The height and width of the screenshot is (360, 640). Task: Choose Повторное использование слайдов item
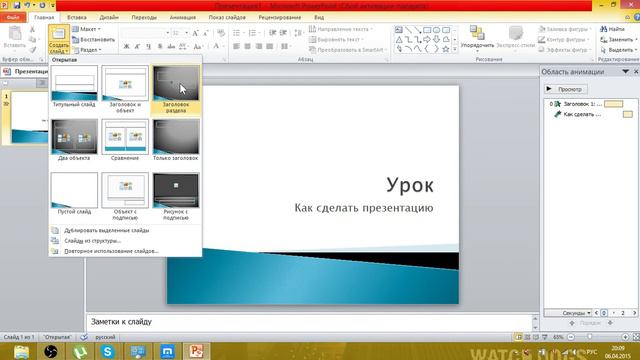(x=111, y=251)
